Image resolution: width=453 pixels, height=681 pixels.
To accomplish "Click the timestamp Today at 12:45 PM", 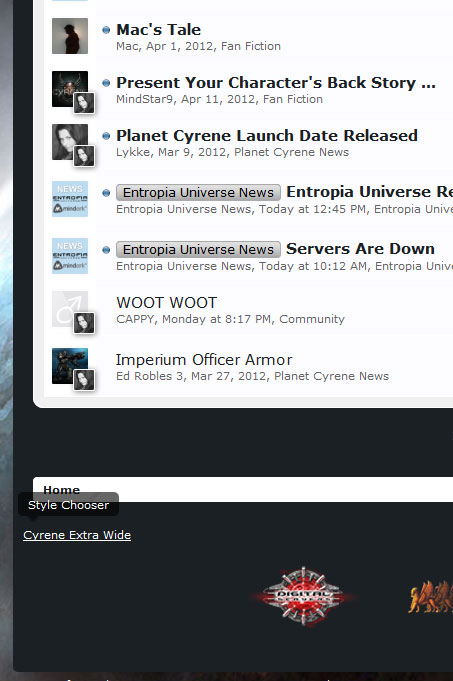I will [x=313, y=209].
